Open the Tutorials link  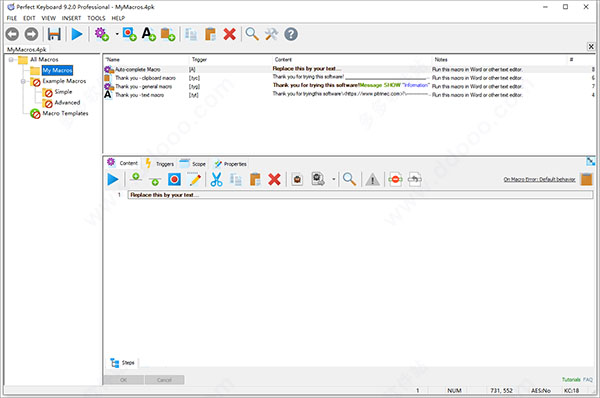tap(571, 380)
